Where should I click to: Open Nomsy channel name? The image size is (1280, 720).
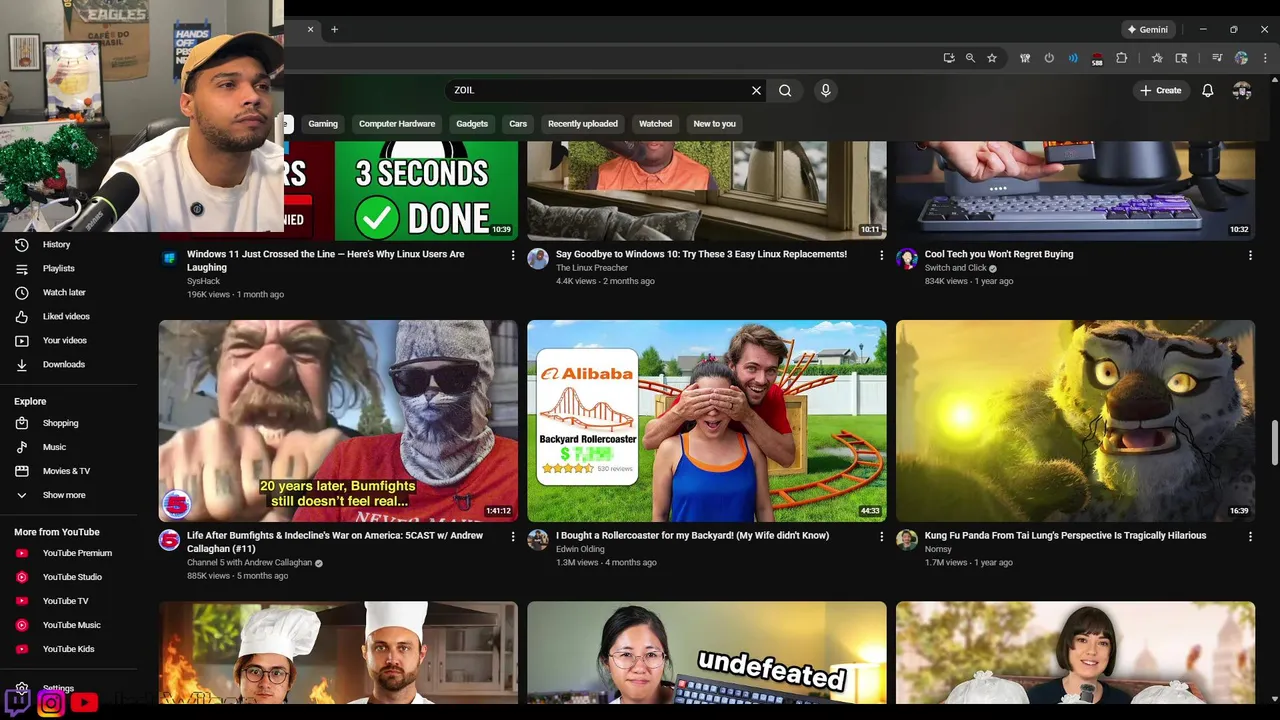click(938, 549)
